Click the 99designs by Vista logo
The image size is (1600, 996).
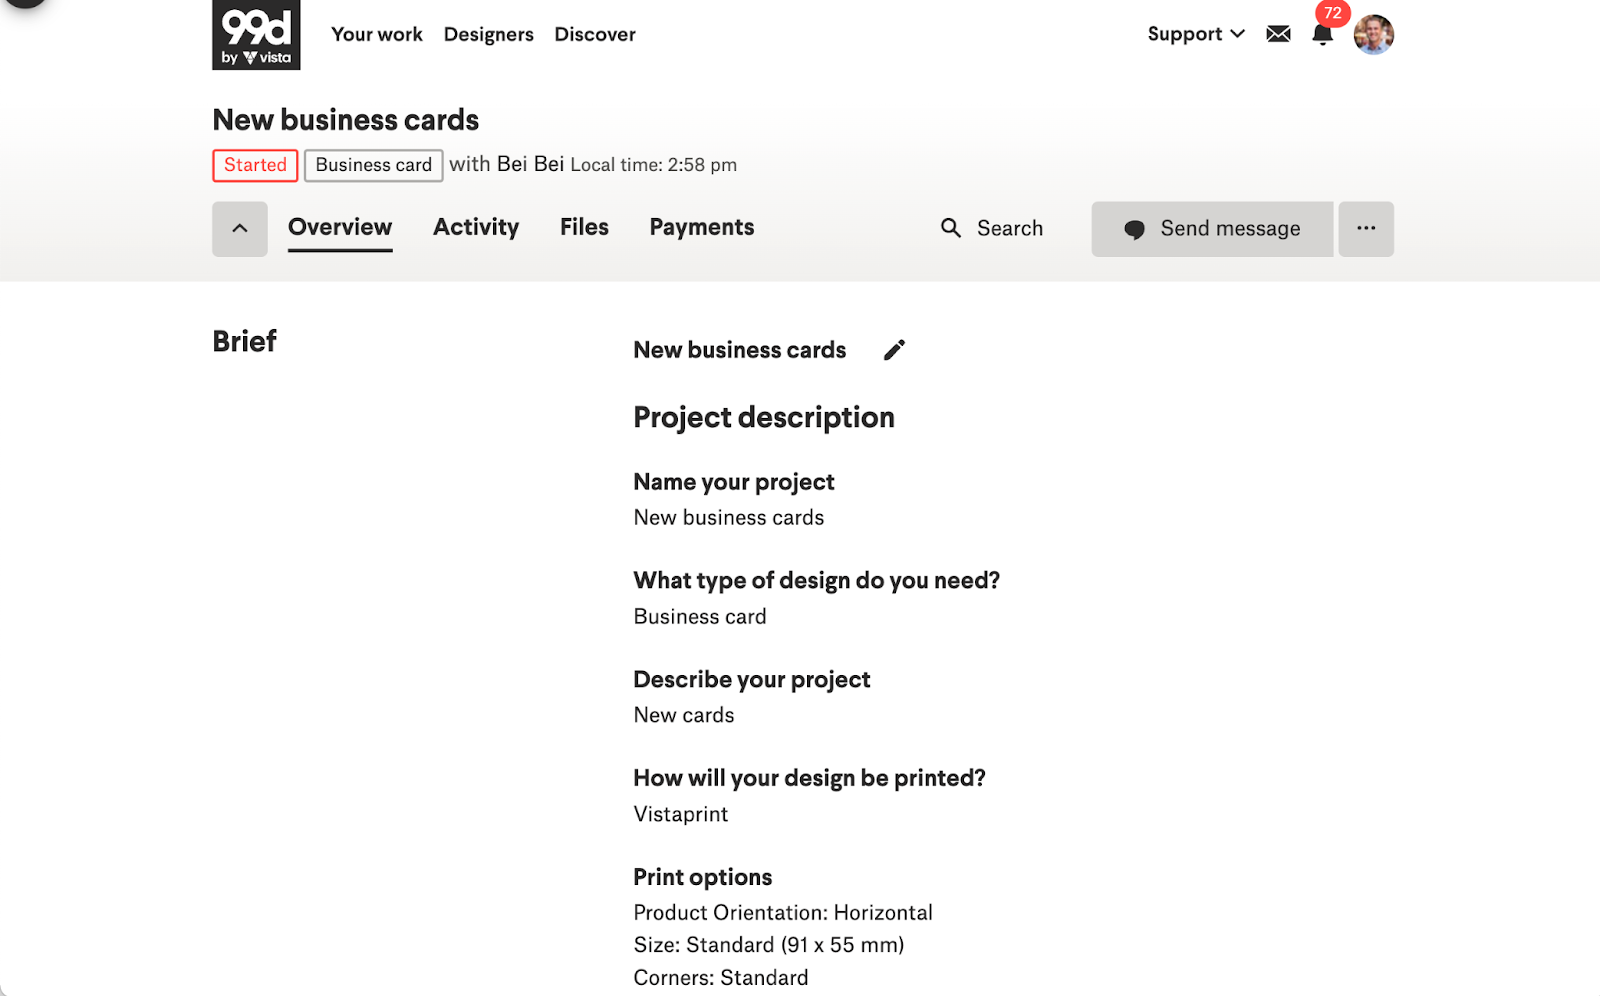(x=256, y=35)
